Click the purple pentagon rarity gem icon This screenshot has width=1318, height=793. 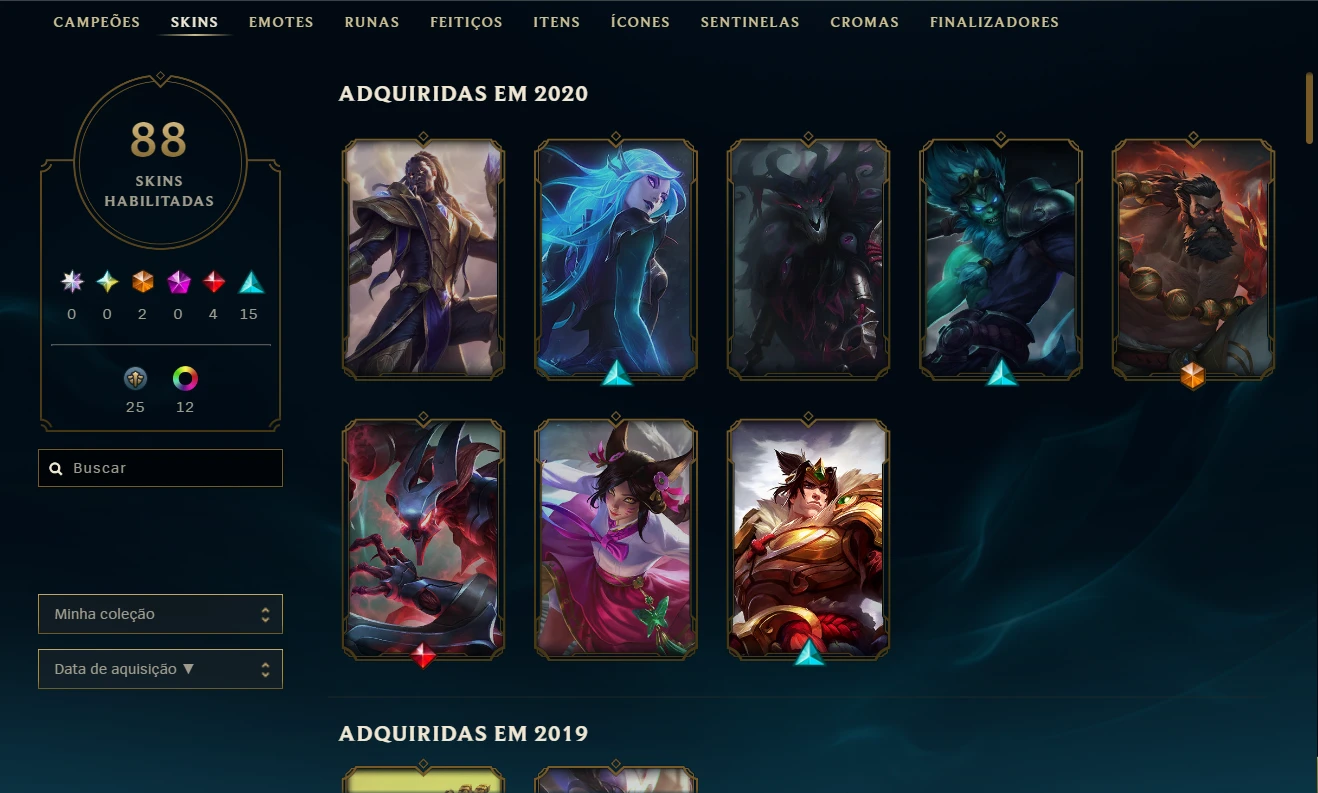pyautogui.click(x=179, y=283)
